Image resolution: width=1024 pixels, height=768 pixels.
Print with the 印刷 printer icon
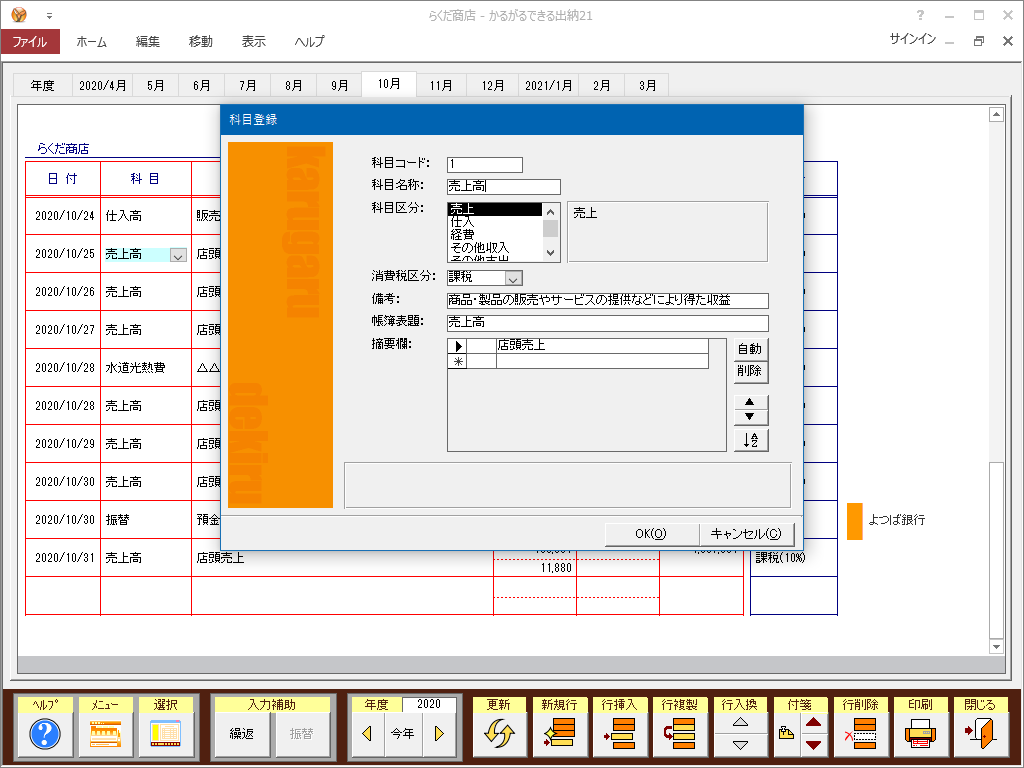point(920,733)
